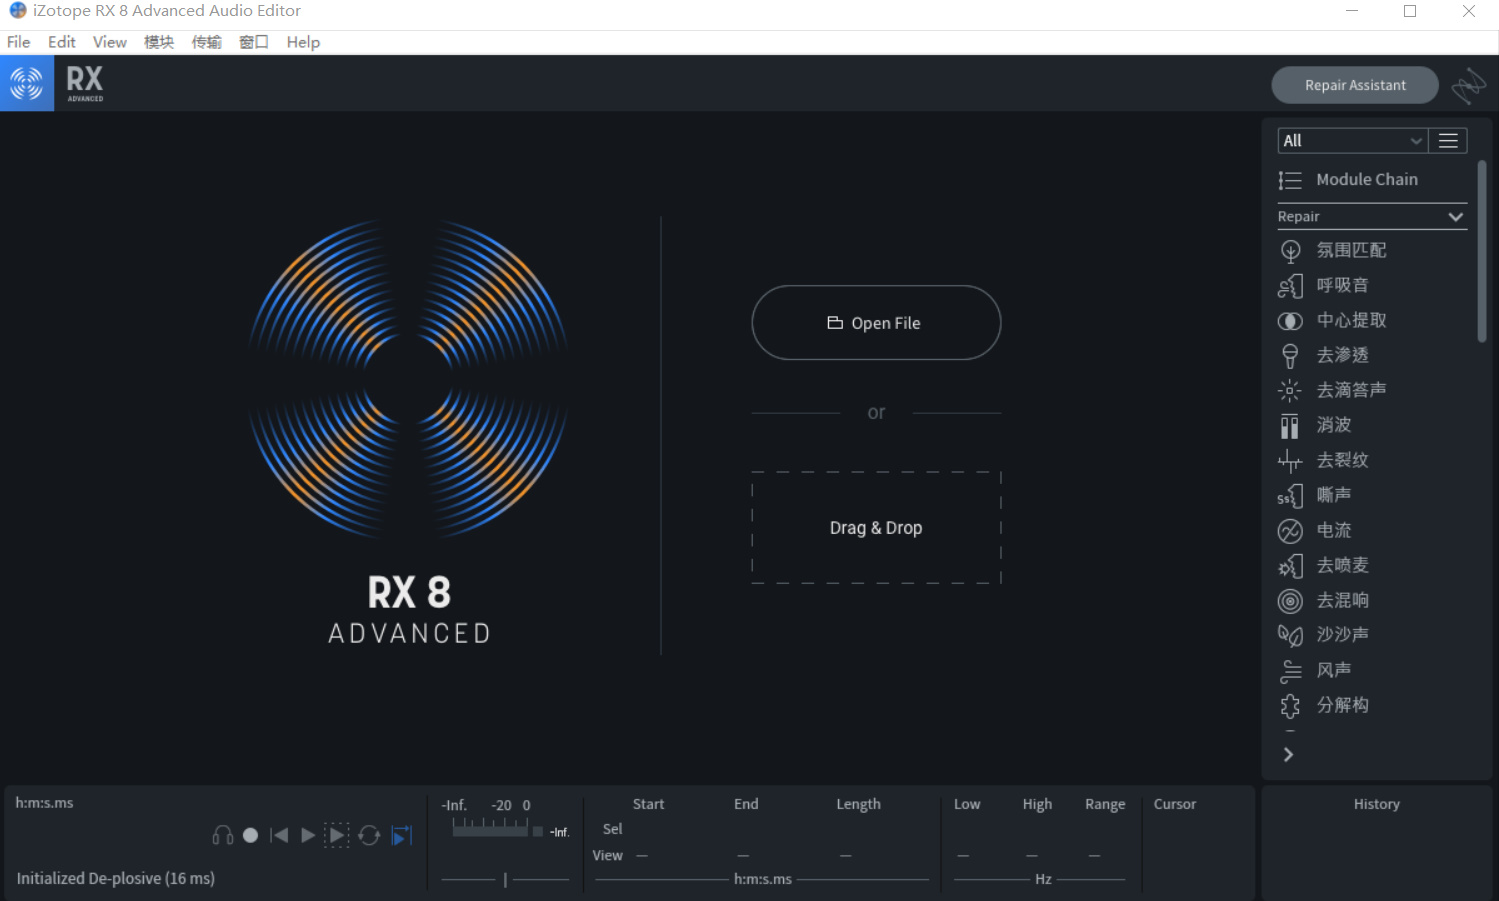Screen dimensions: 1499x901
Task: Click the chevron arrow below the module list
Action: pyautogui.click(x=1289, y=755)
